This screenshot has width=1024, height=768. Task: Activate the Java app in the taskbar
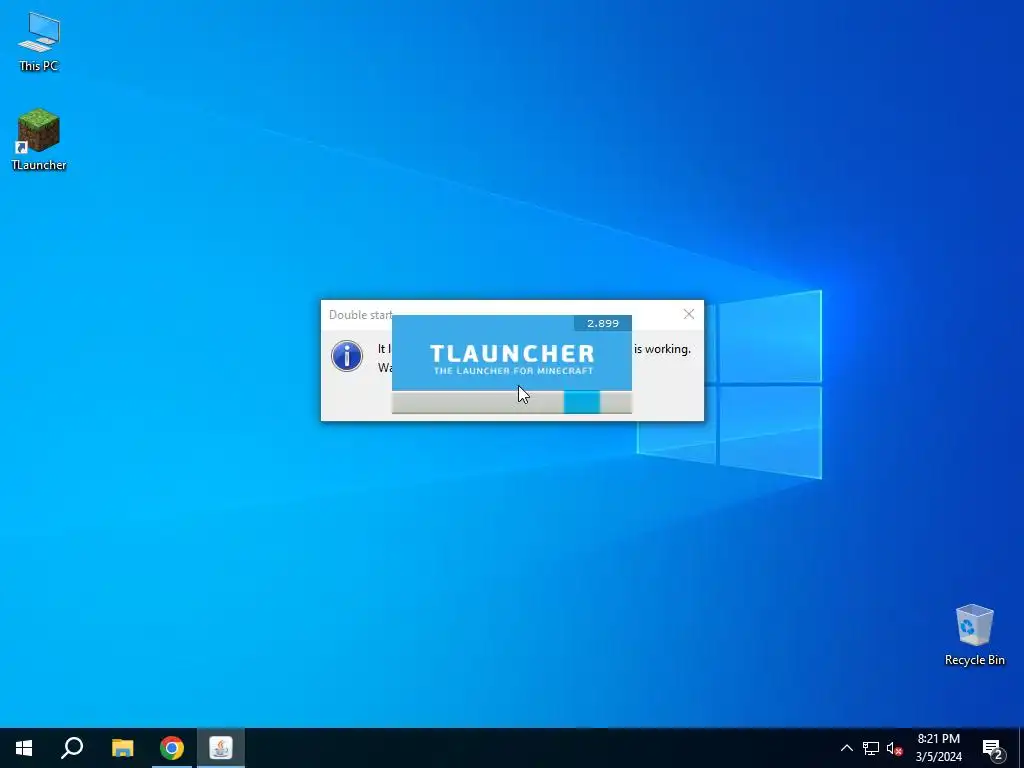221,748
